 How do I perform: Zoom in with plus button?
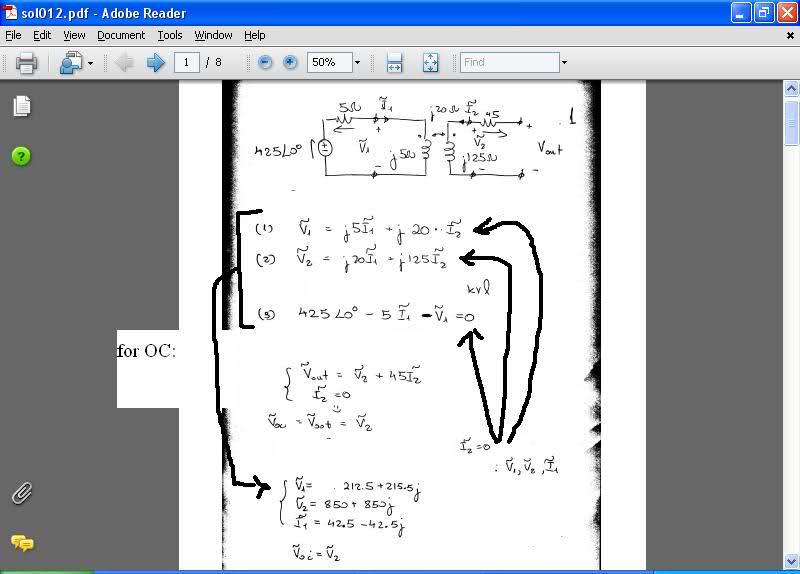click(290, 62)
